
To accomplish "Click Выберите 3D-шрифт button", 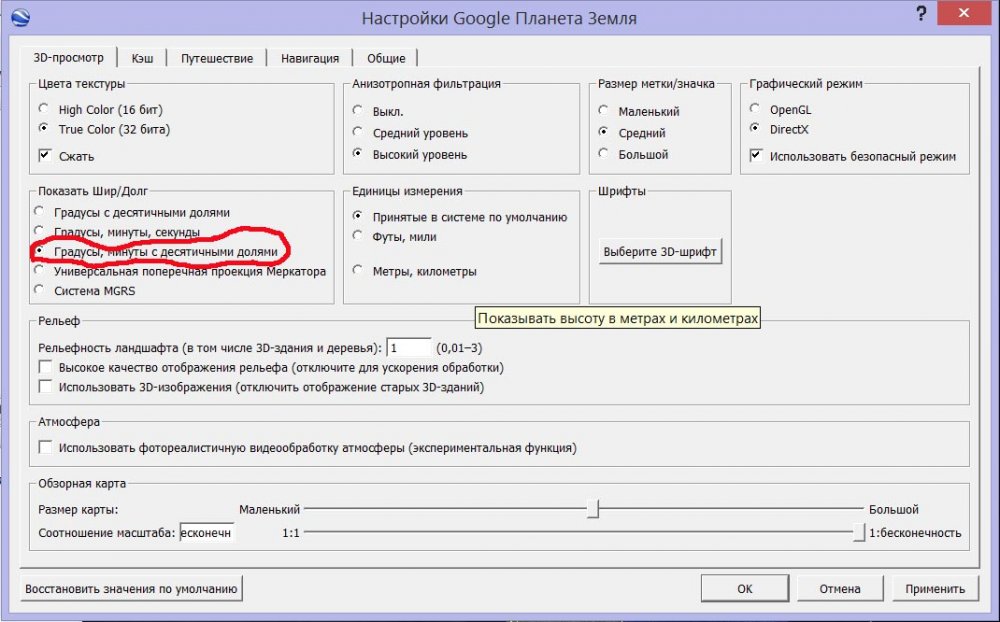I will tap(660, 251).
